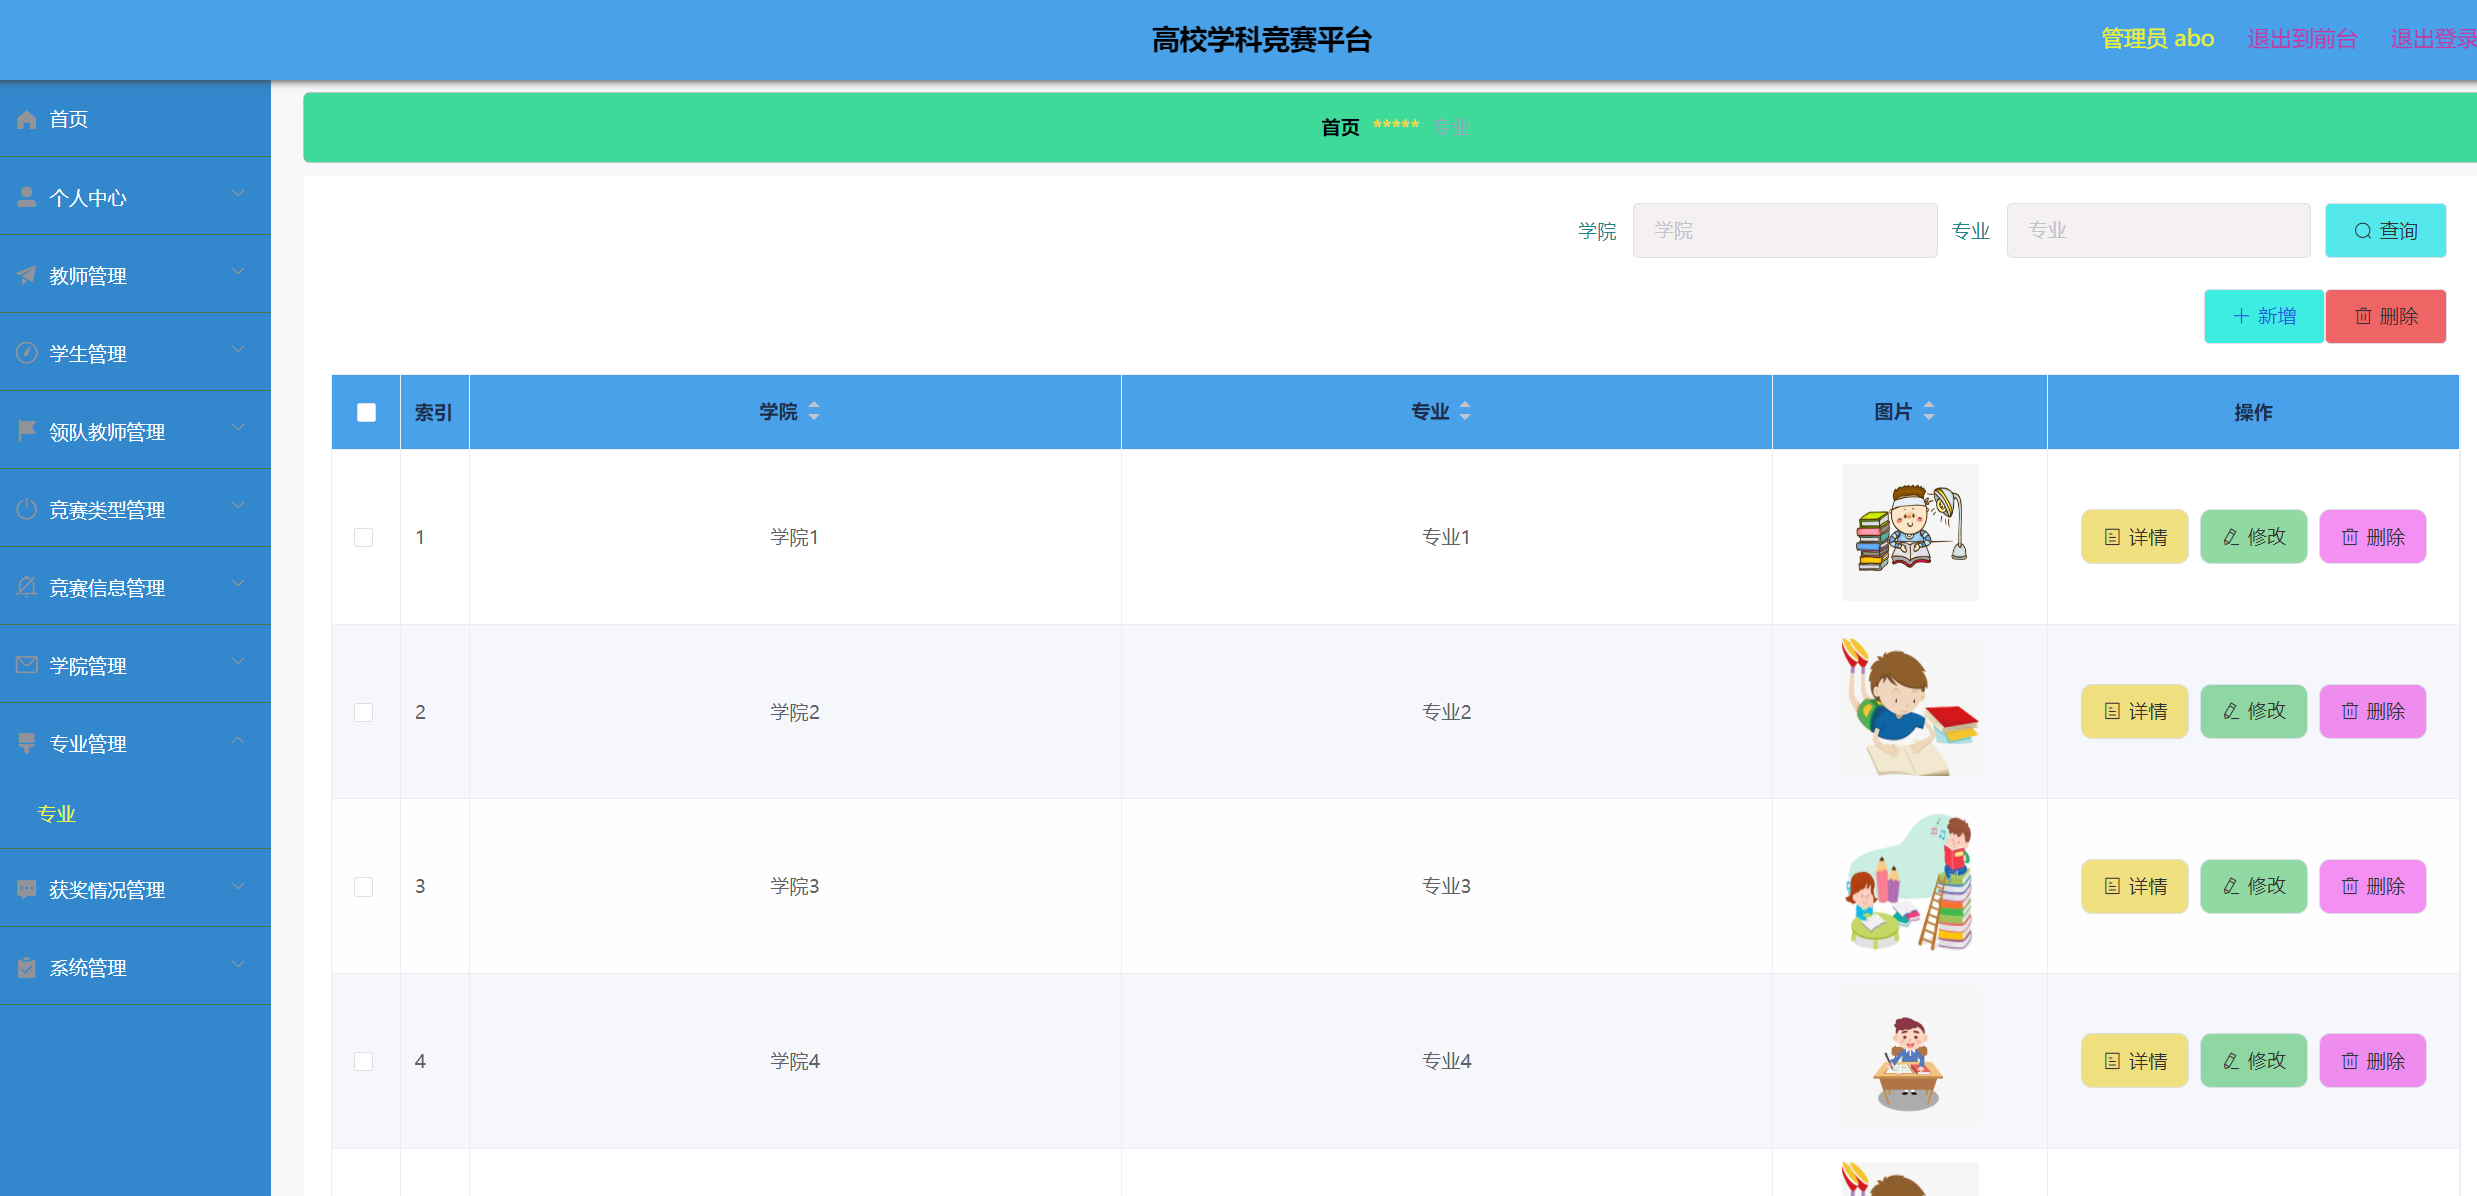This screenshot has width=2477, height=1196.
Task: Click 退出到前台 link in header
Action: (x=2302, y=39)
